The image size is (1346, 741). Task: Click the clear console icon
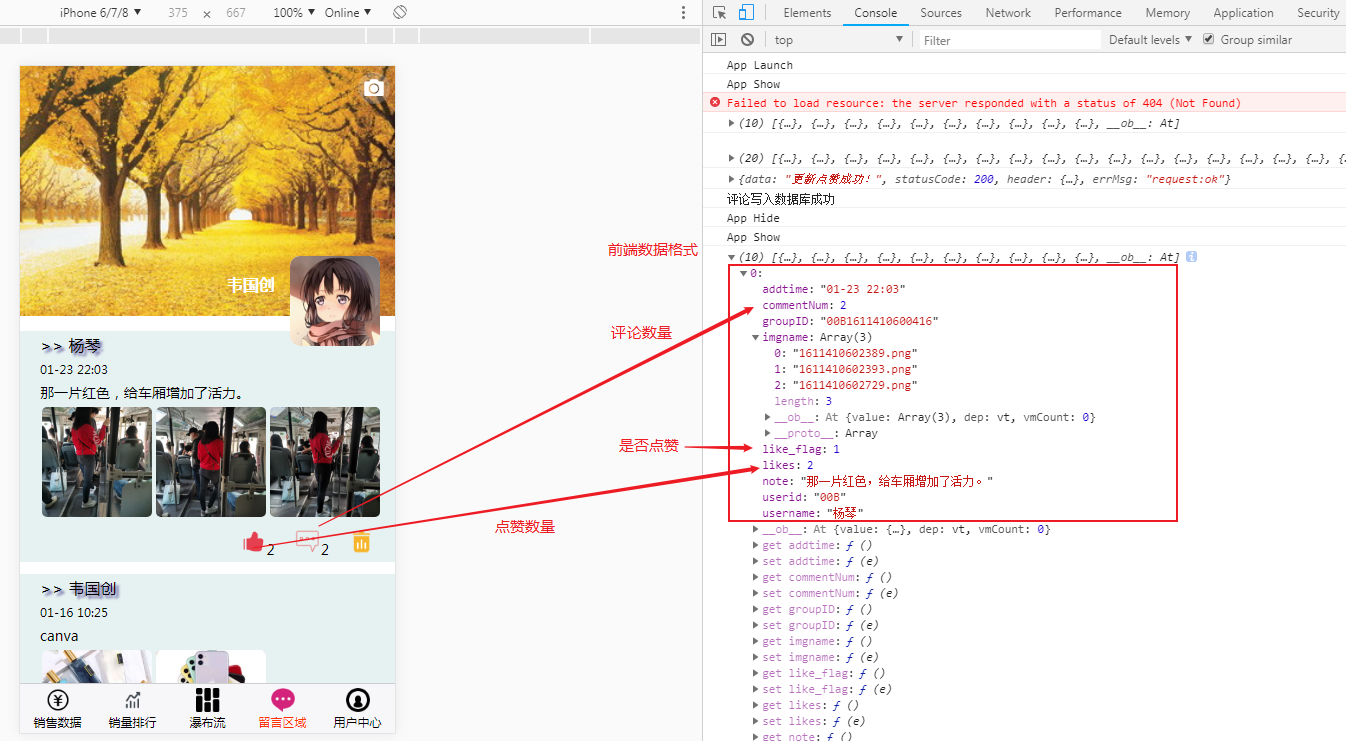click(746, 39)
